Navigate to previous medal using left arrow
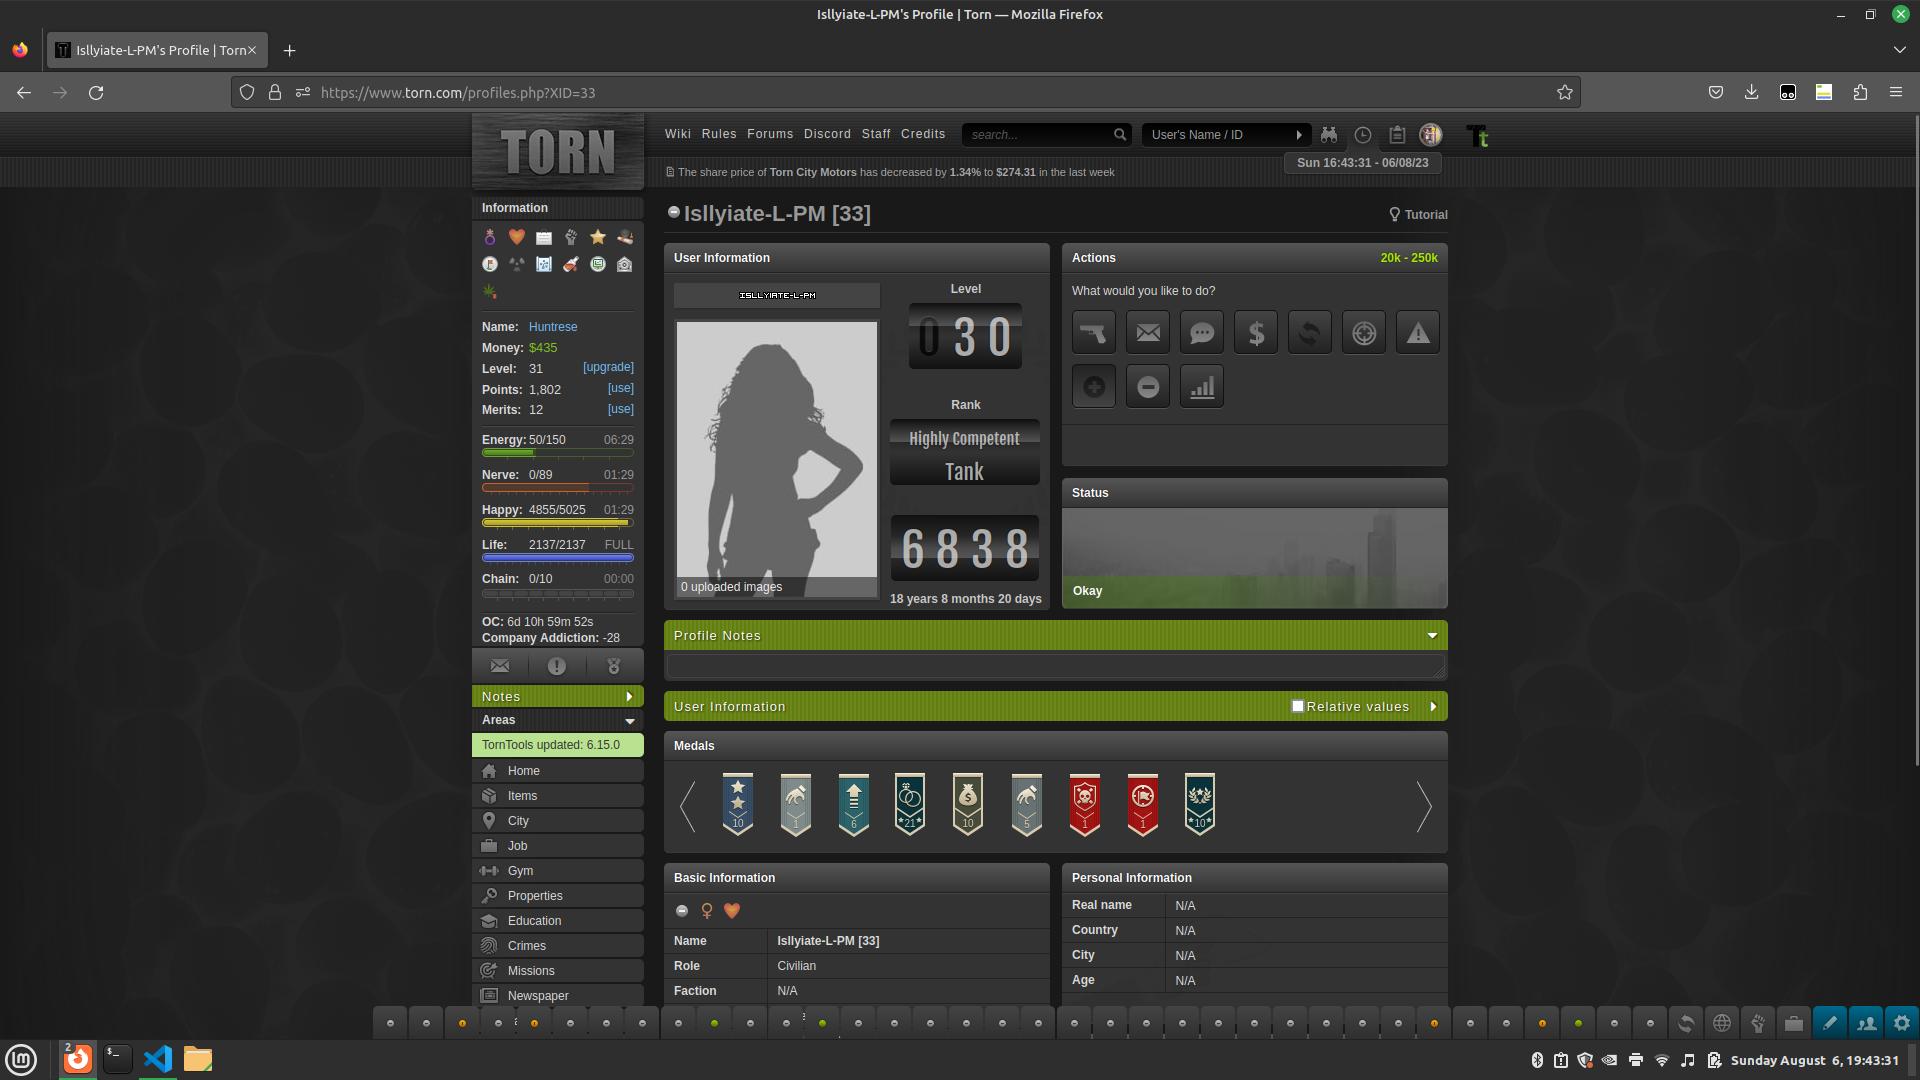This screenshot has width=1920, height=1080. tap(687, 804)
